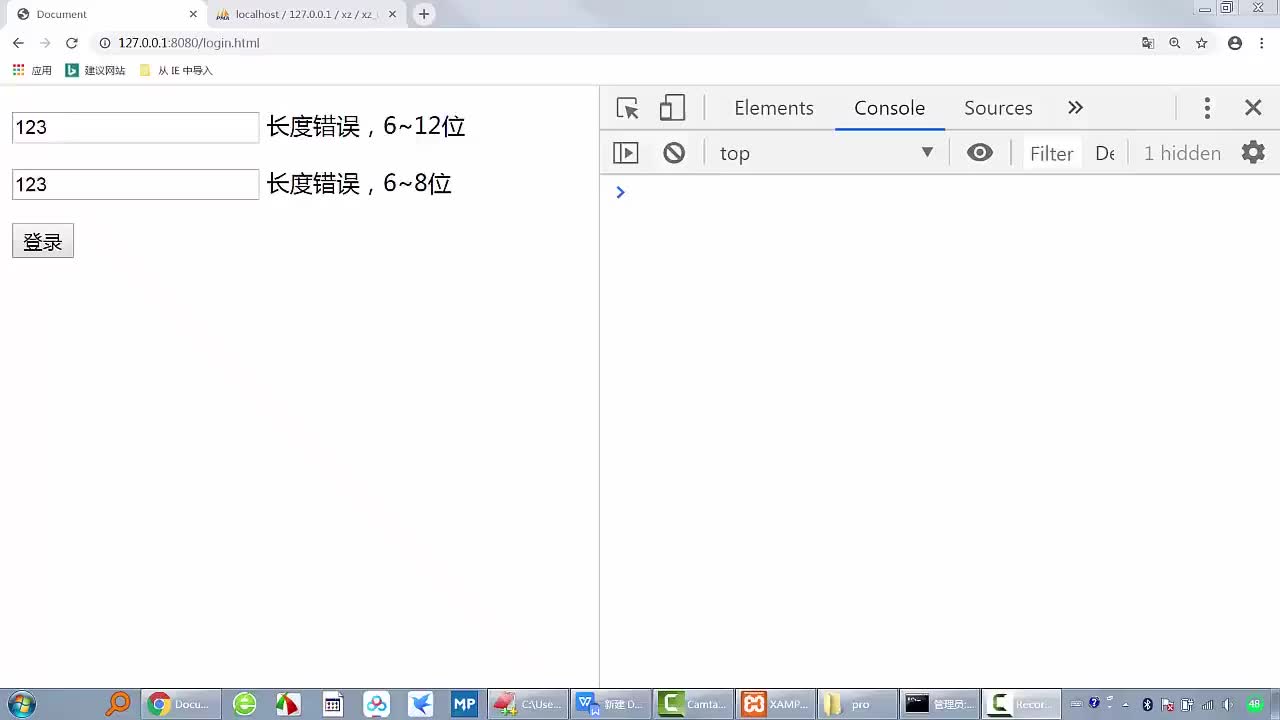The height and width of the screenshot is (720, 1280).
Task: Open the Sources tab
Action: click(998, 108)
